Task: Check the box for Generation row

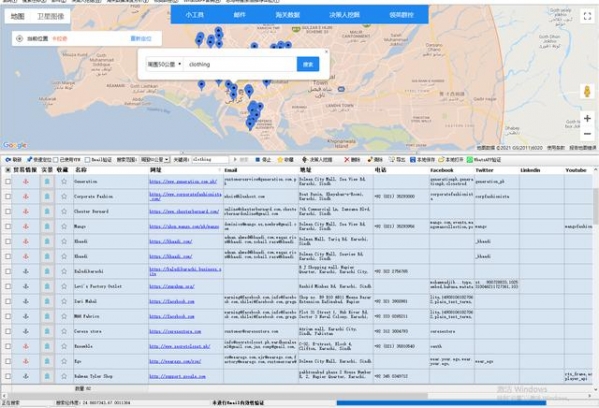Action: coord(8,181)
